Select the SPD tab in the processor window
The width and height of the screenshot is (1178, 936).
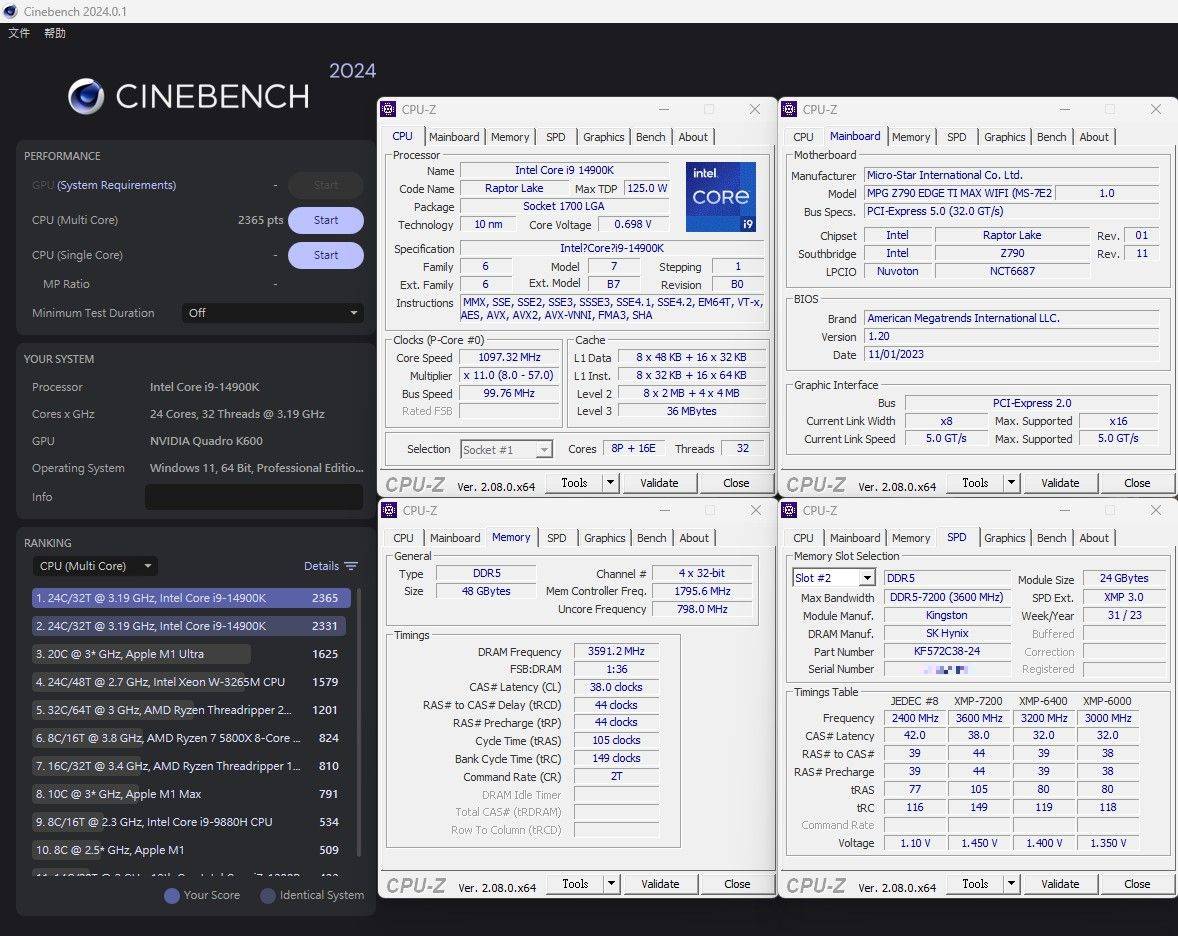(x=556, y=137)
